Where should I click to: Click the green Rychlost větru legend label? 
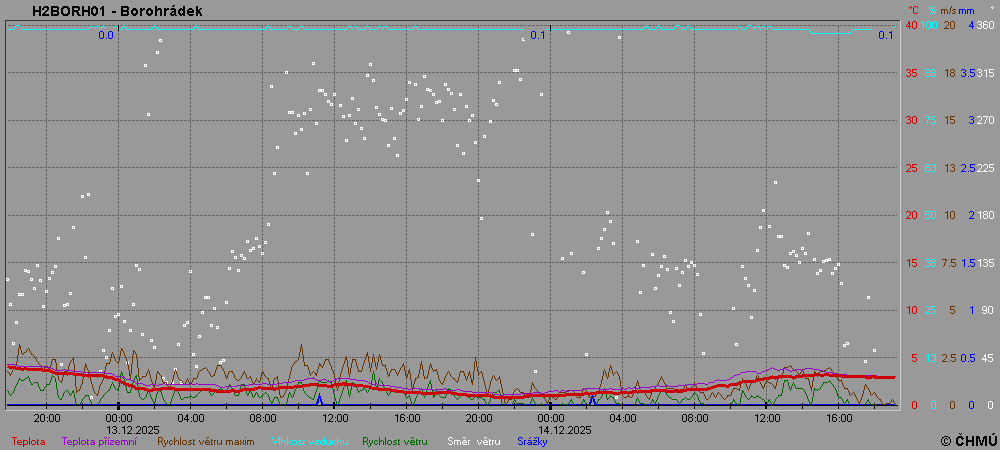tap(395, 440)
